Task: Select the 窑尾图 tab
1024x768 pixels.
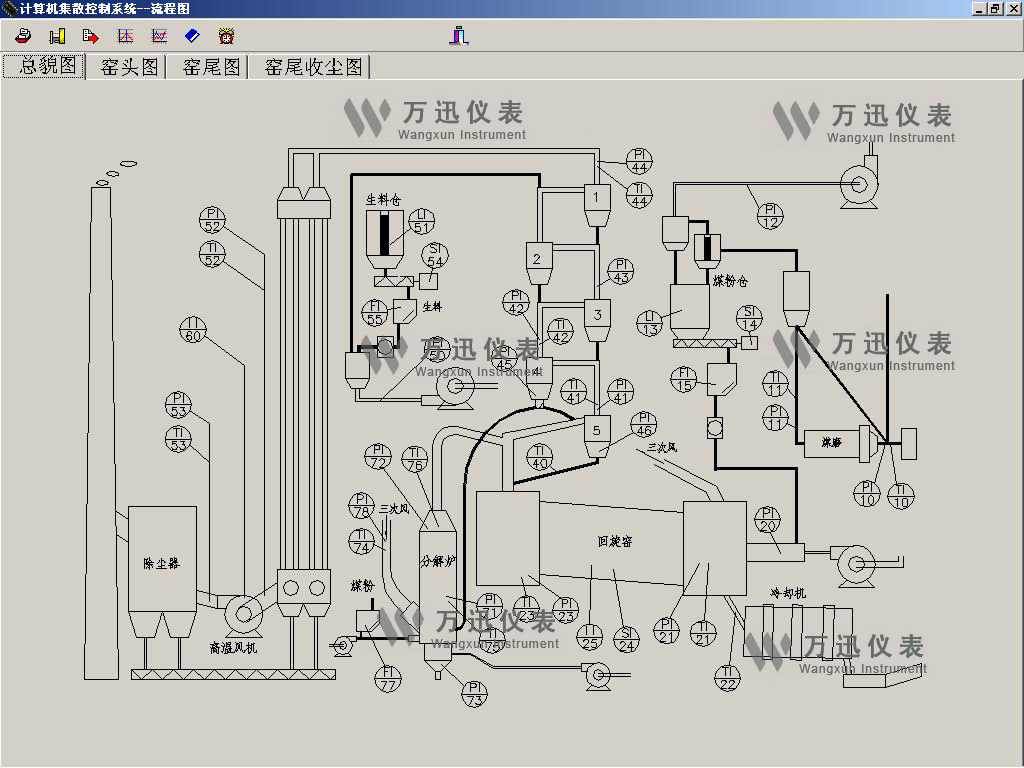Action: [x=212, y=67]
